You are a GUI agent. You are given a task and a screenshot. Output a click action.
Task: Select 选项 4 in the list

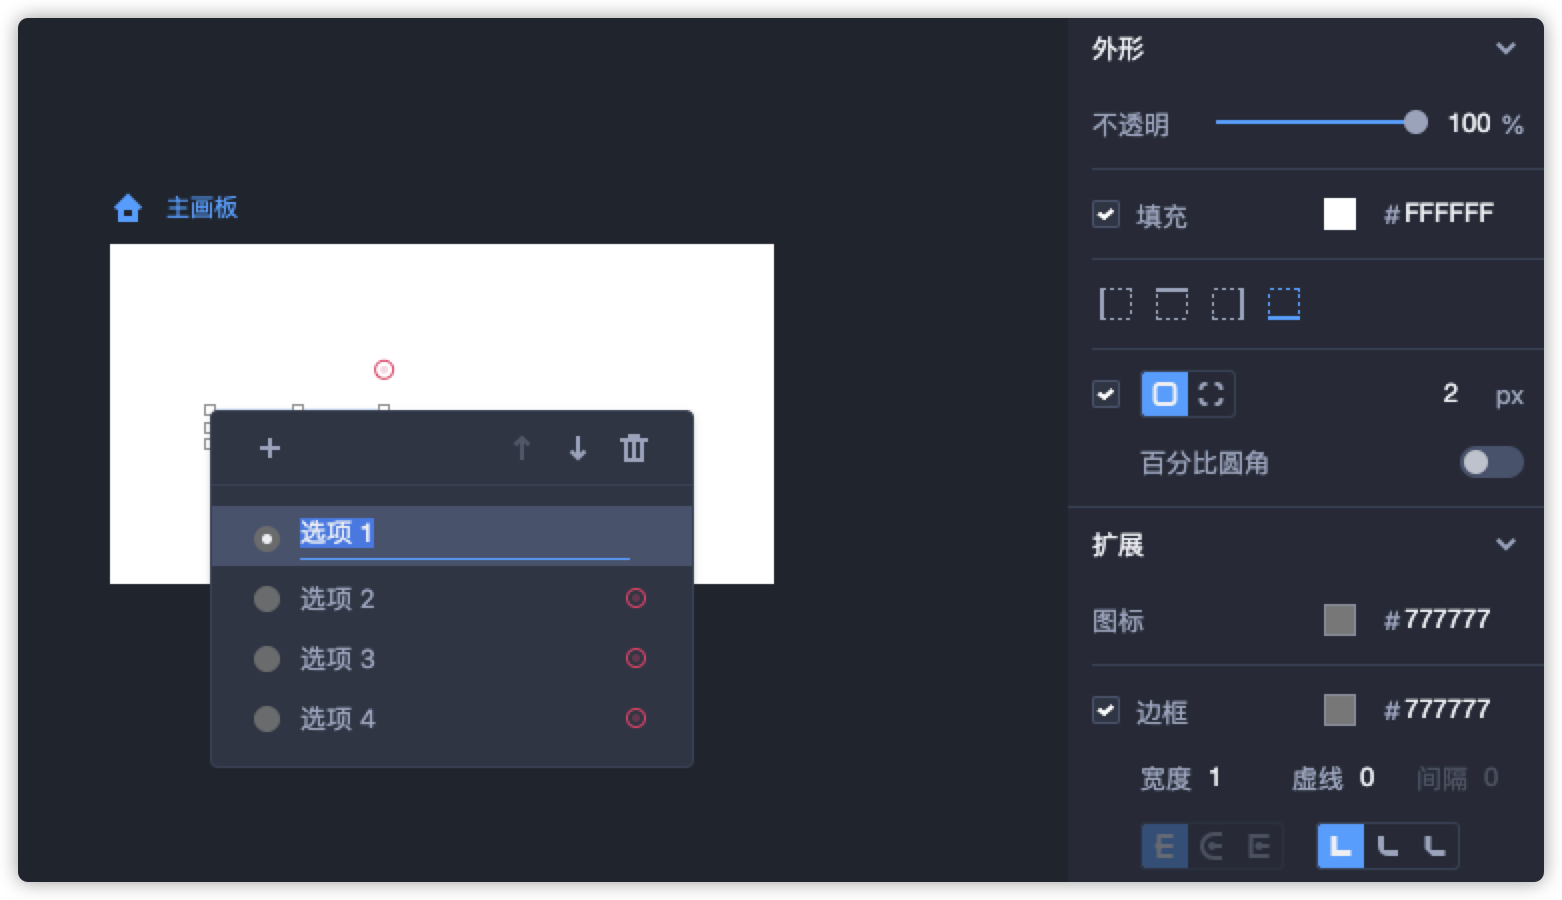coord(338,719)
